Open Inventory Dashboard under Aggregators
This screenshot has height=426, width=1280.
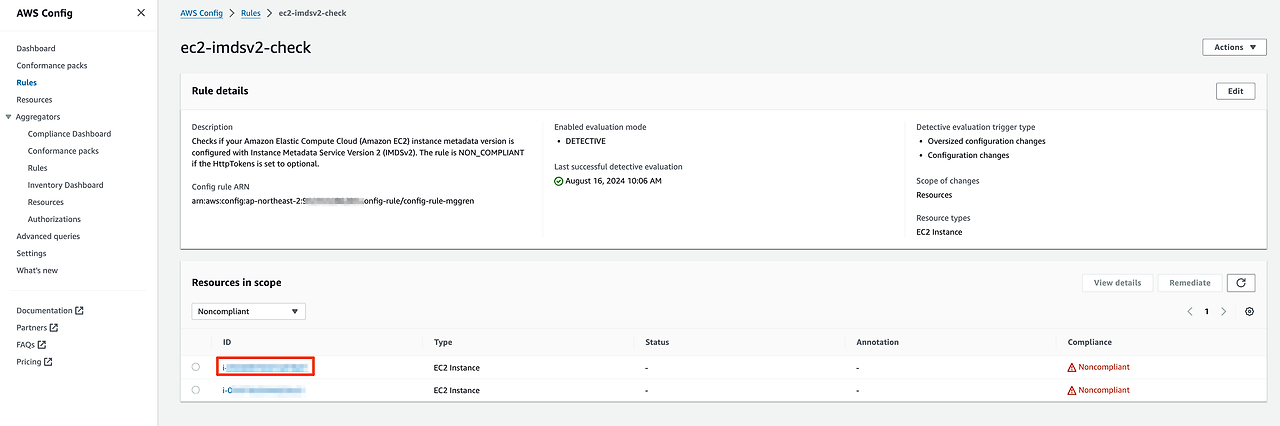65,185
